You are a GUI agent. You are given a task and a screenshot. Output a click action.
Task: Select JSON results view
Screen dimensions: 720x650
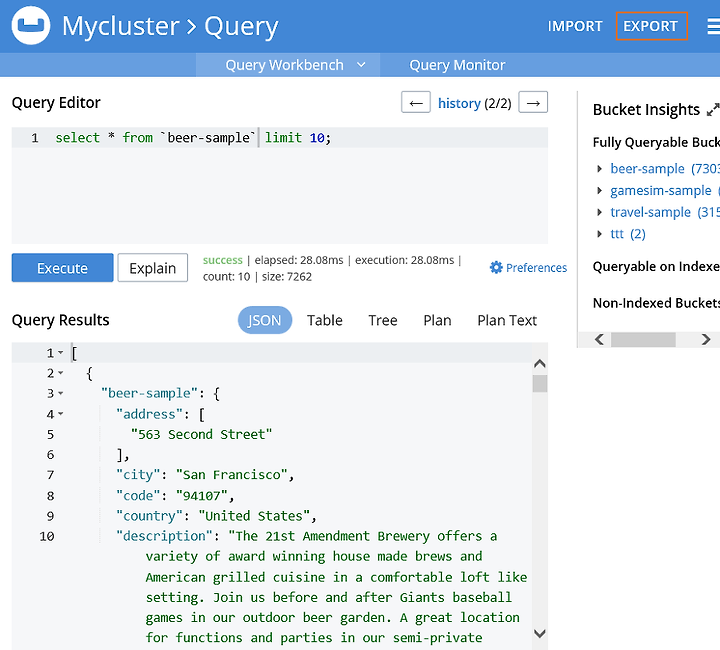tap(264, 320)
